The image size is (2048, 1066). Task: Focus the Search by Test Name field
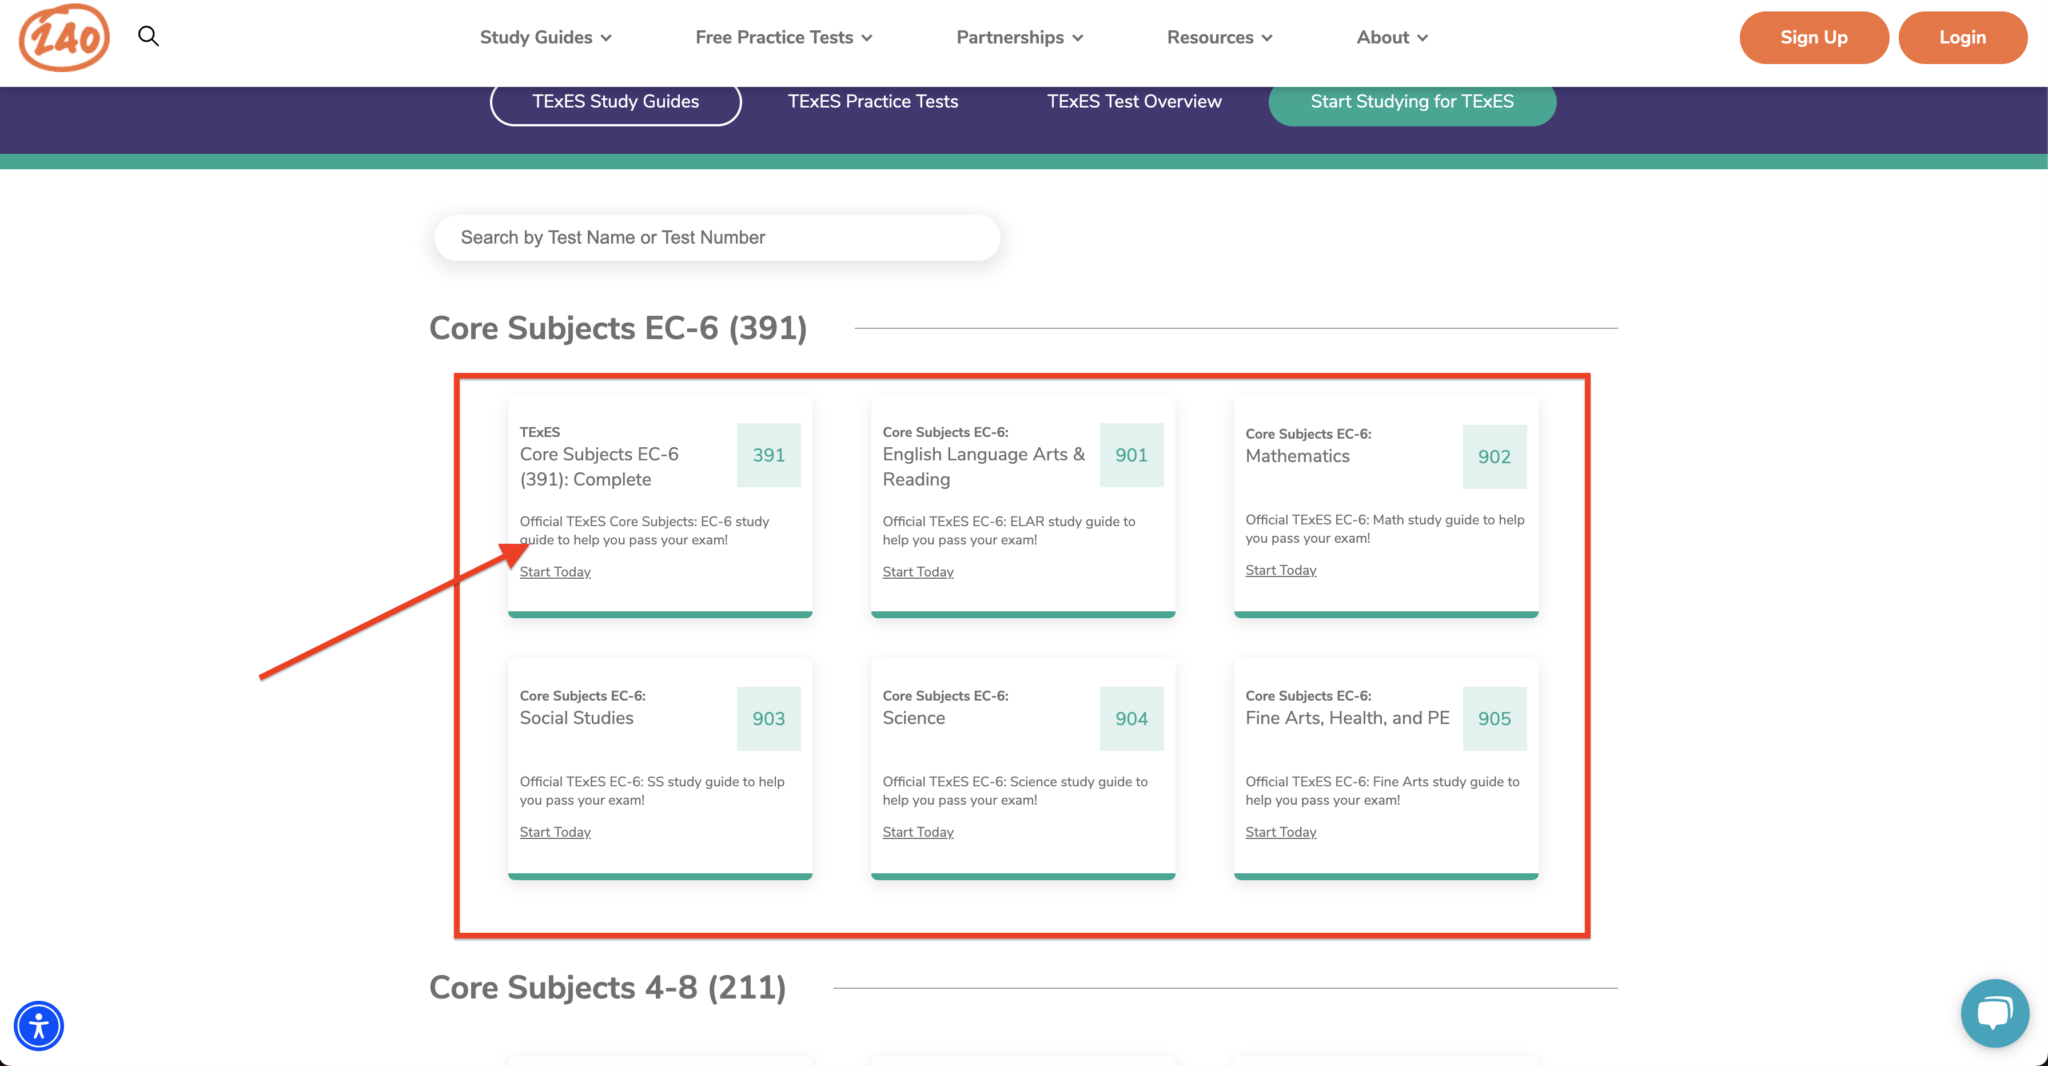pos(716,238)
